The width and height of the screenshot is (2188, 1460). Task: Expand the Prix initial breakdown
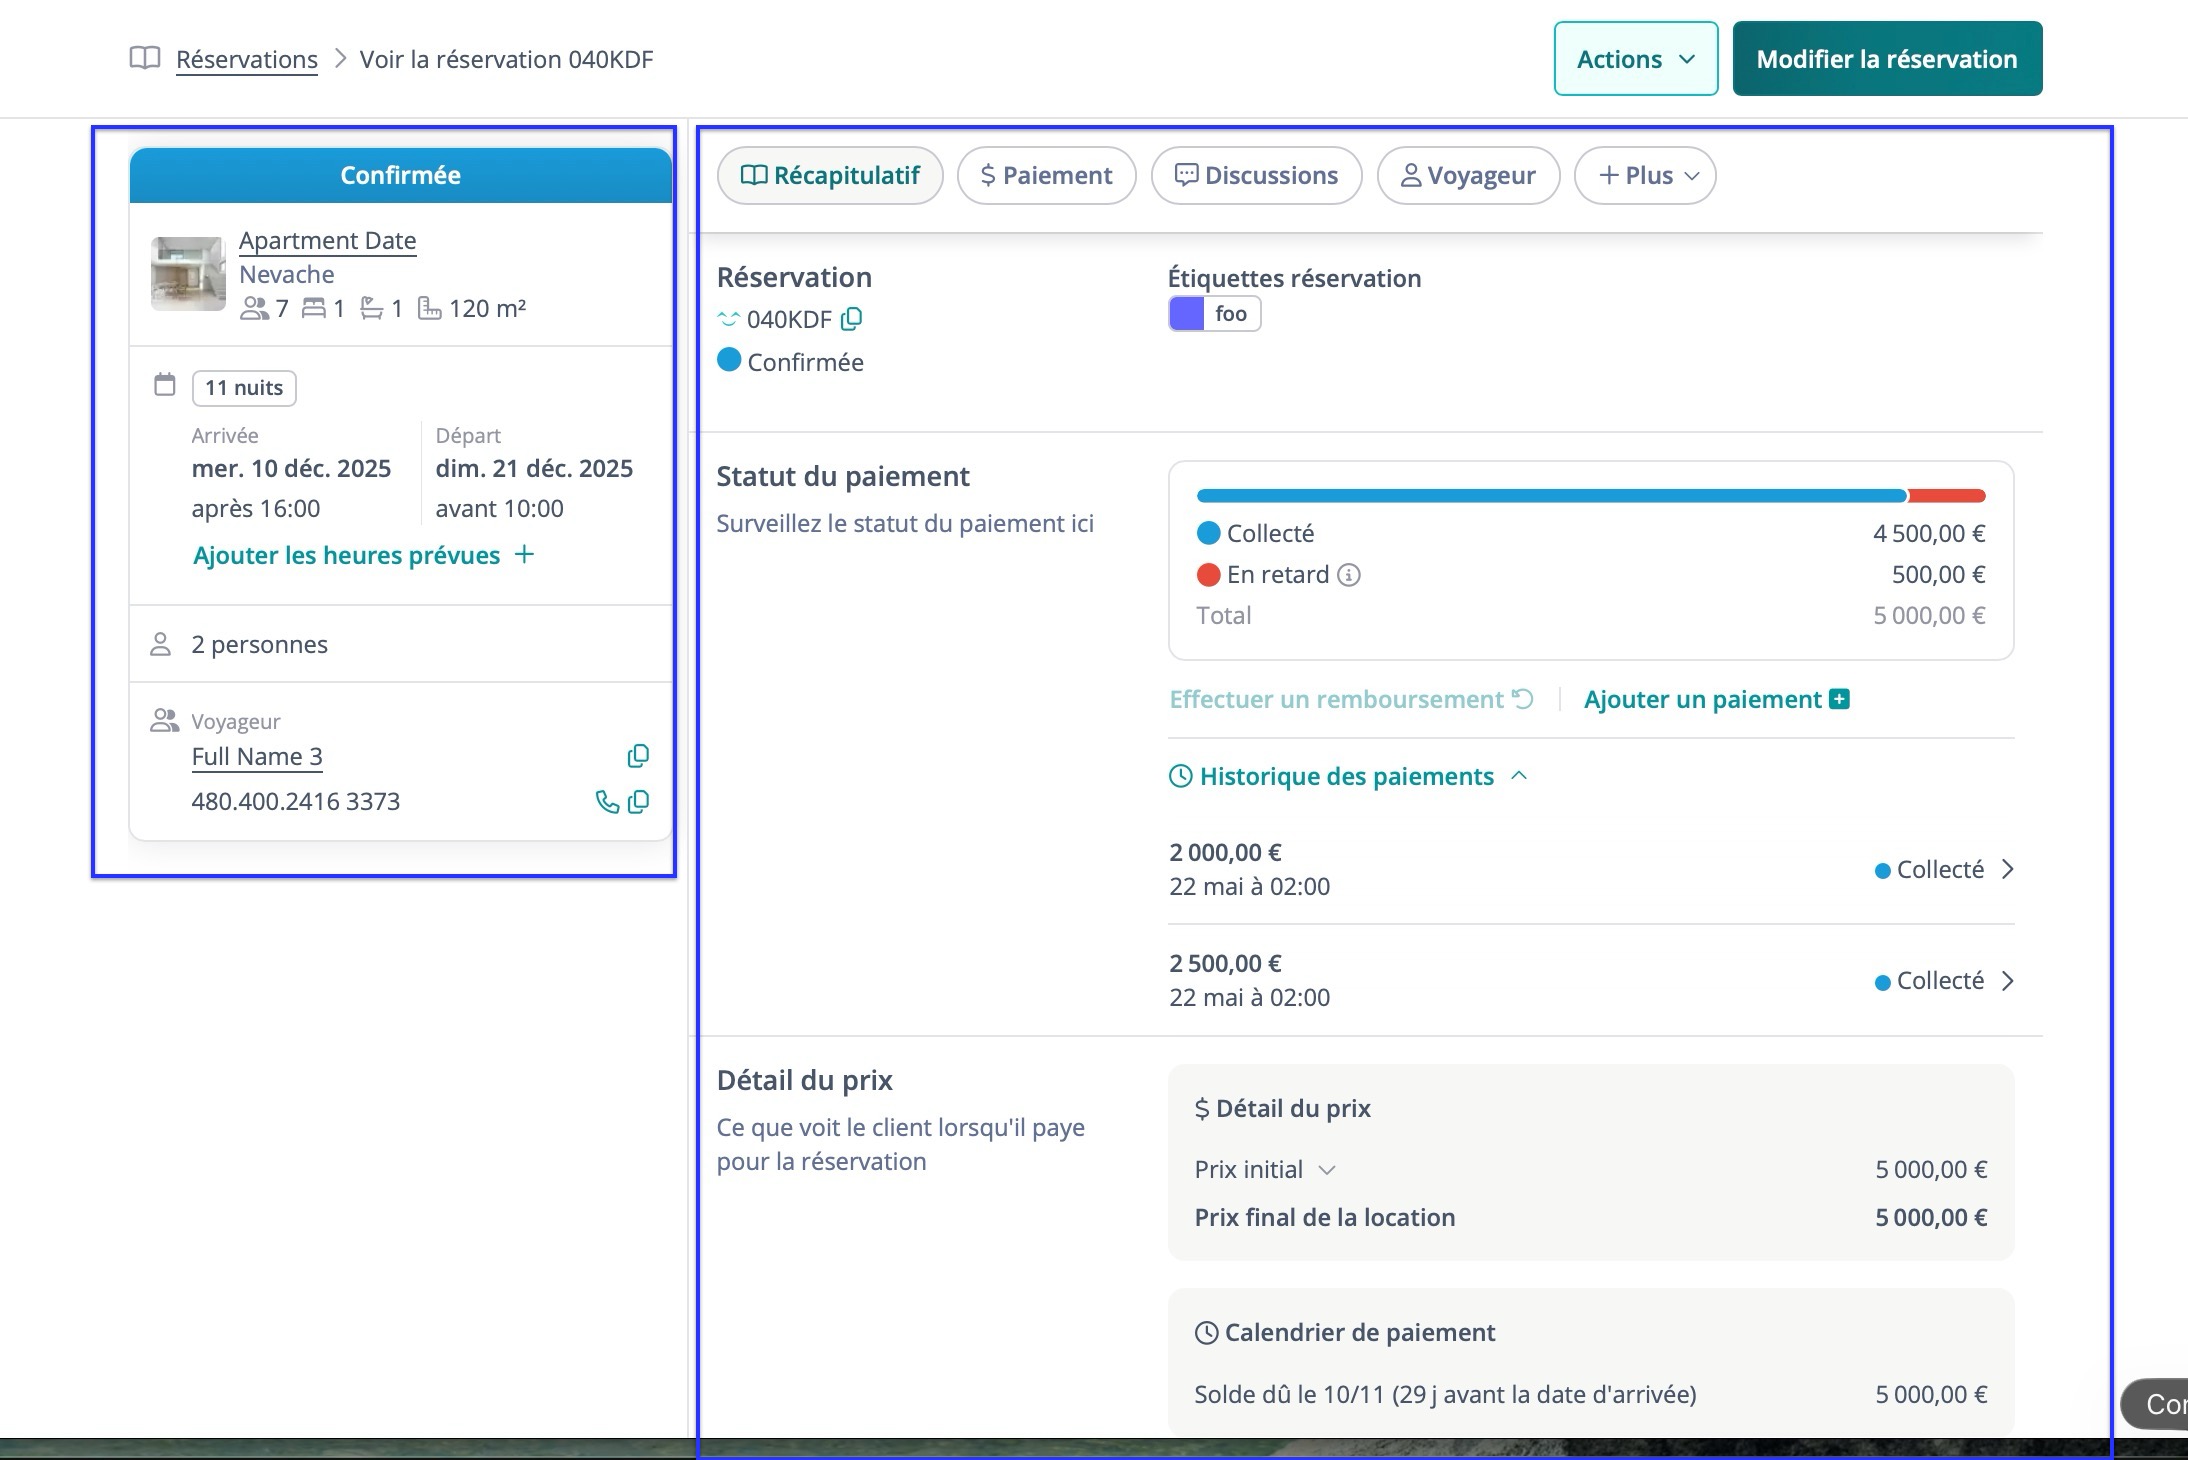pyautogui.click(x=1327, y=1169)
